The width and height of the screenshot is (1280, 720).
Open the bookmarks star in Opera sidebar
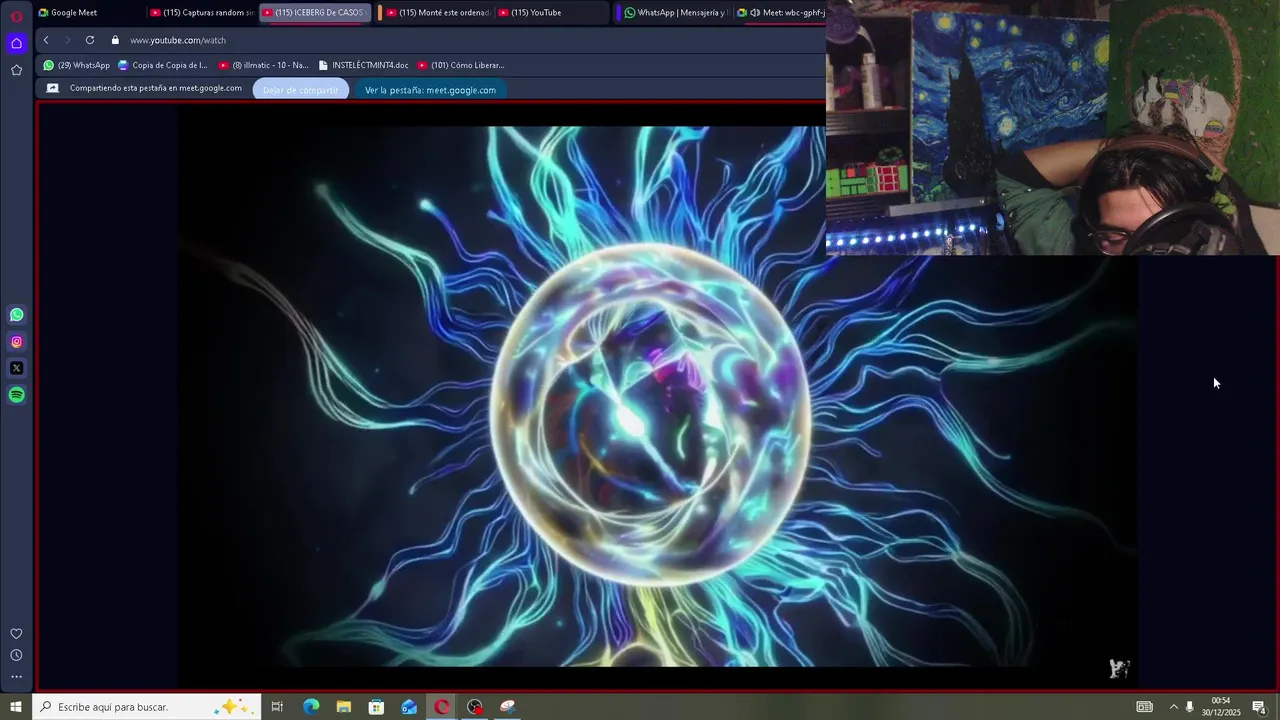[16, 70]
